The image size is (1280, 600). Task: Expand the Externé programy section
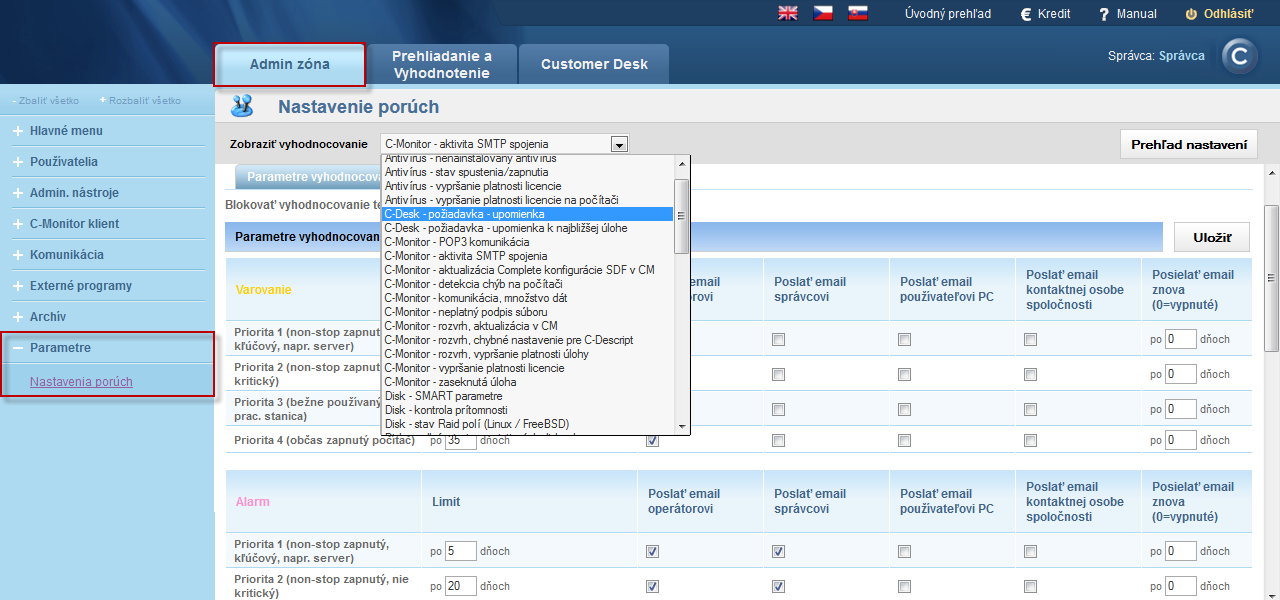pos(18,286)
